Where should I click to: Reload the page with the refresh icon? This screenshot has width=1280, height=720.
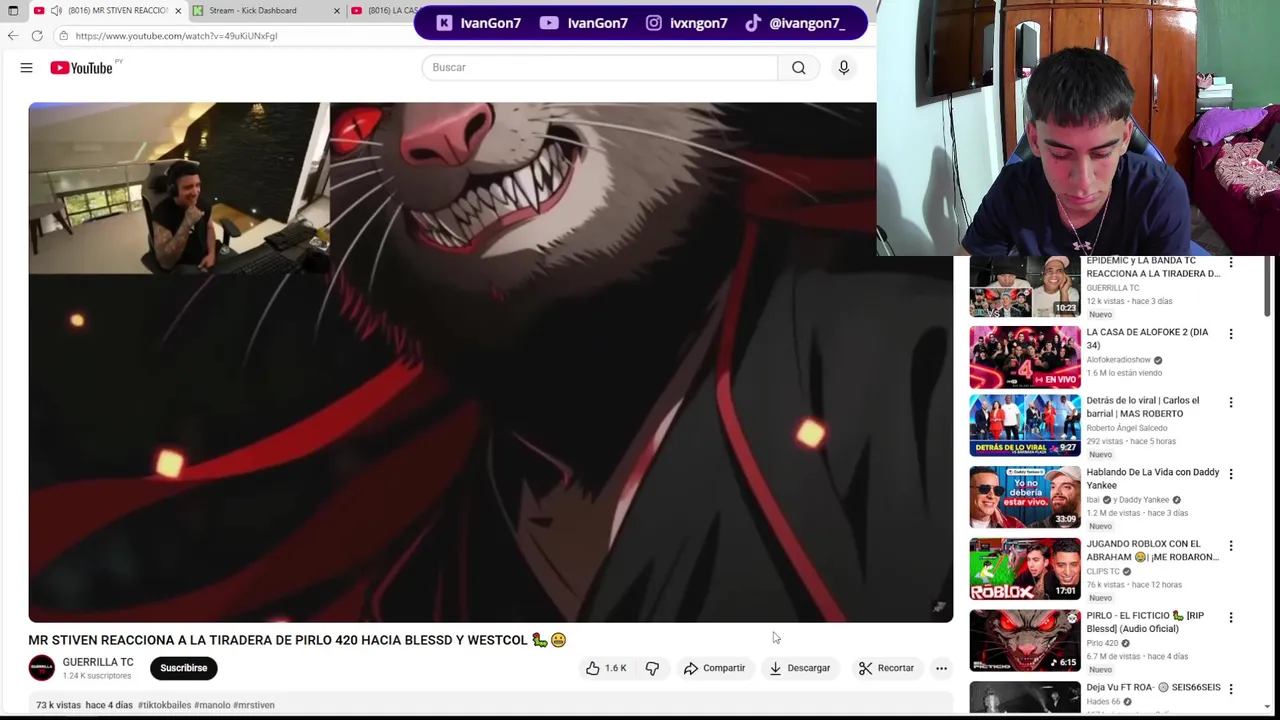tap(37, 36)
